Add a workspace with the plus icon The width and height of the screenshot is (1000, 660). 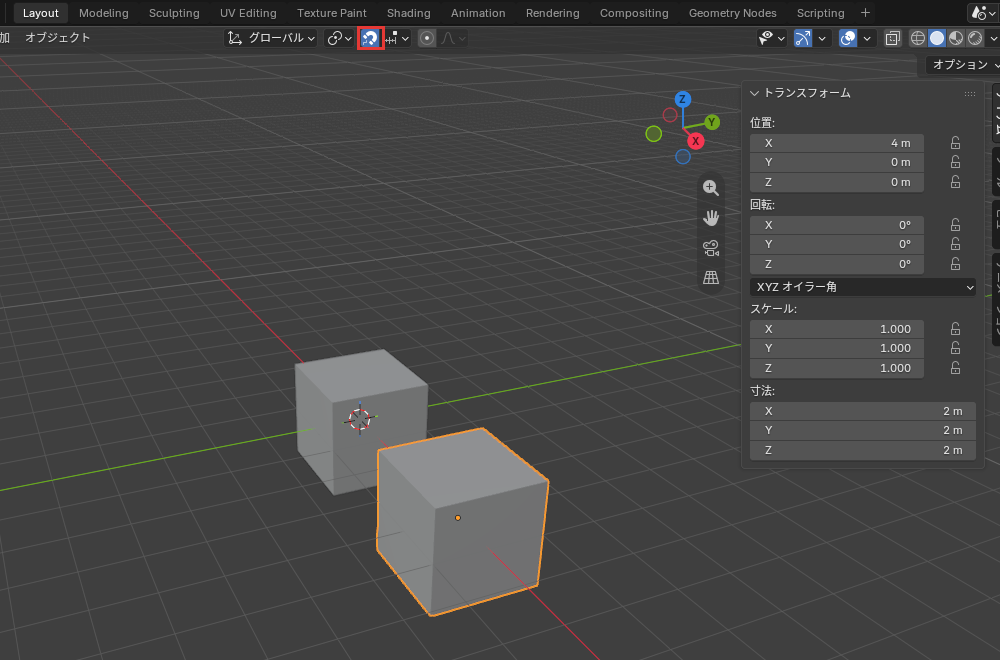click(x=865, y=13)
